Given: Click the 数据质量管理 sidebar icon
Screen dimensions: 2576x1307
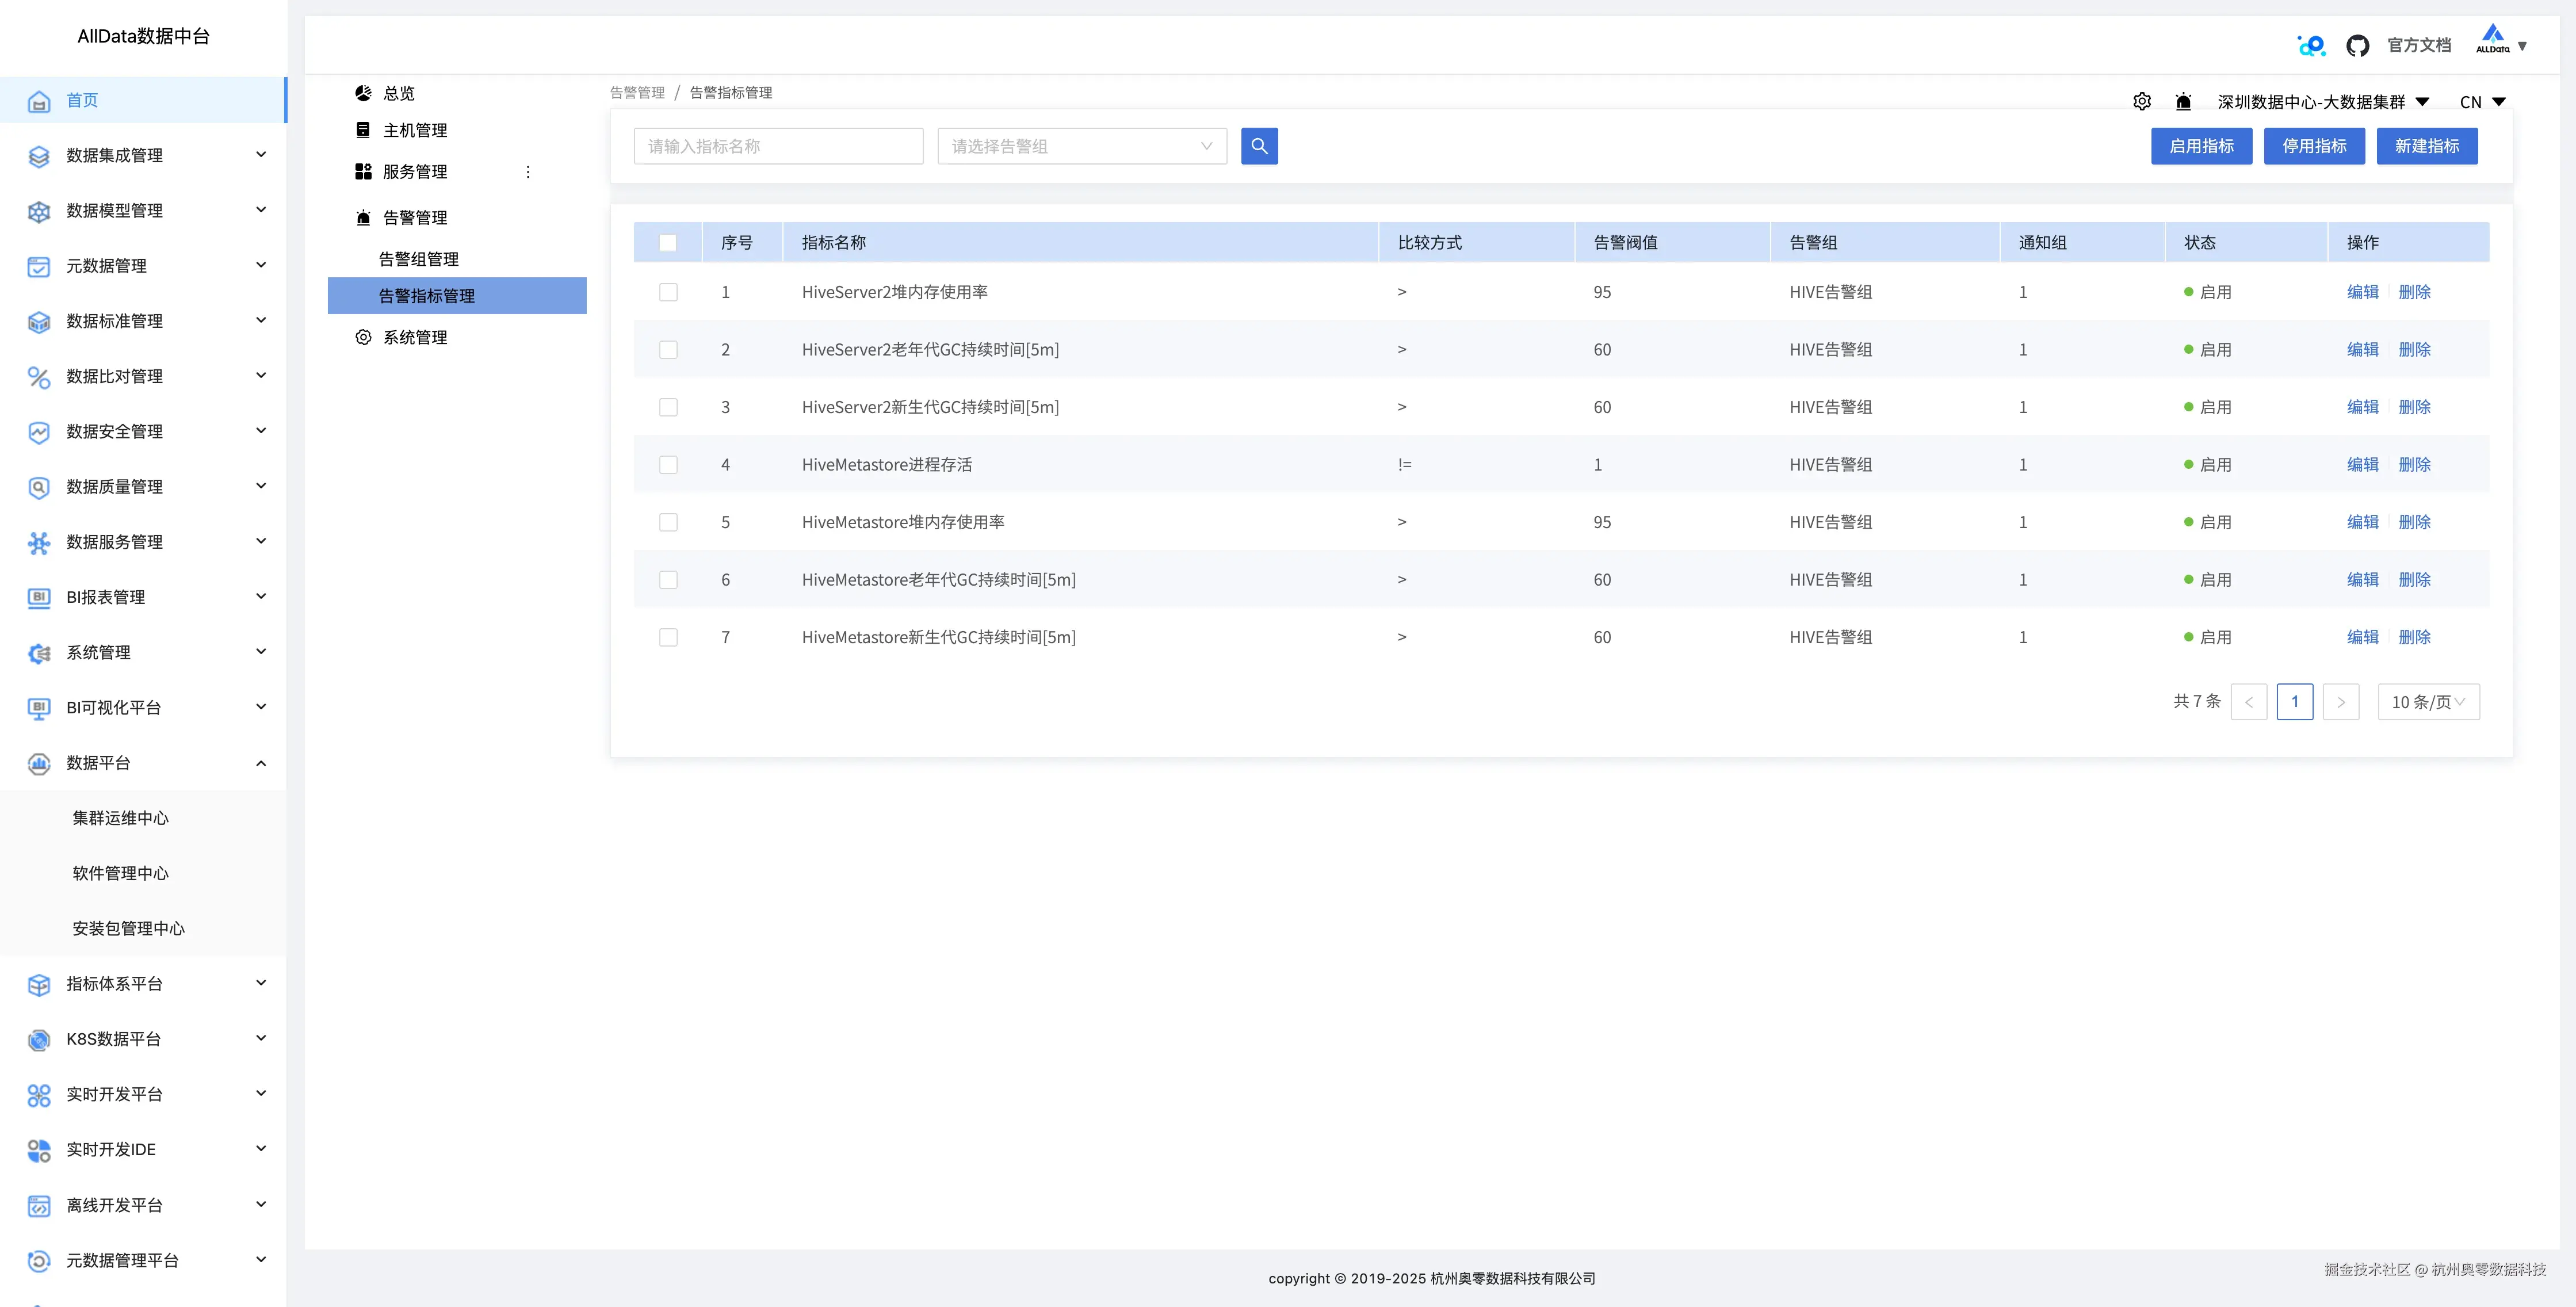Looking at the screenshot, I should click(x=39, y=487).
